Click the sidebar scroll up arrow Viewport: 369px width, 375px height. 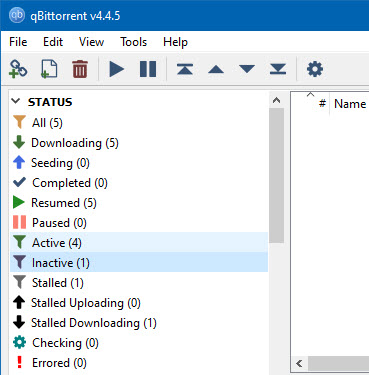(276, 100)
